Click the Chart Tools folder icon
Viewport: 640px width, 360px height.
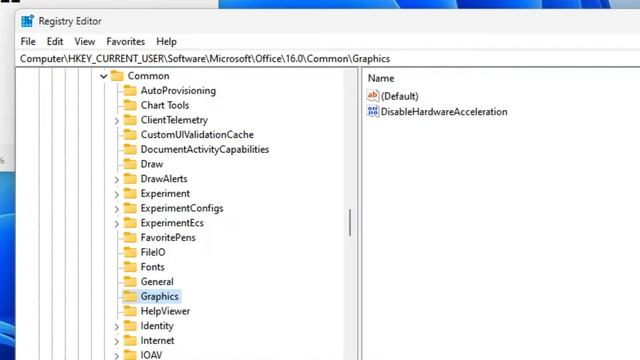[130, 105]
